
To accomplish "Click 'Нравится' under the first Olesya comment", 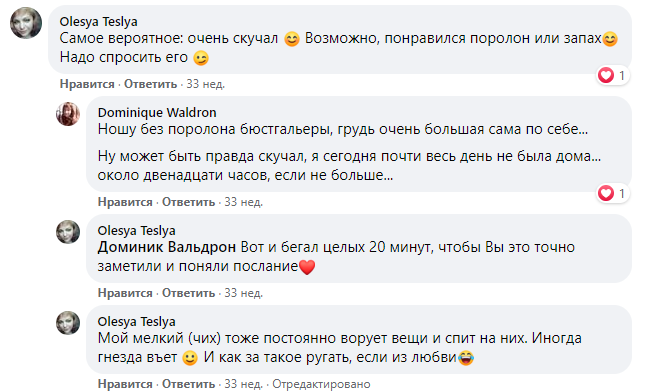I will (87, 84).
